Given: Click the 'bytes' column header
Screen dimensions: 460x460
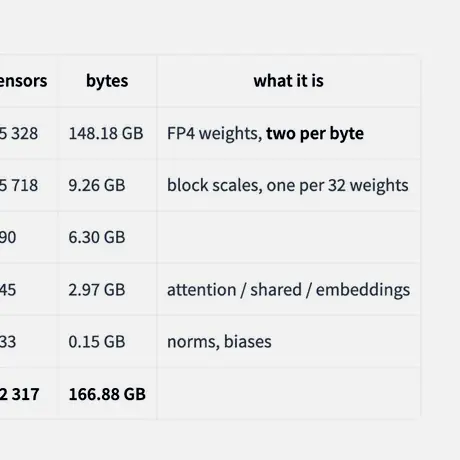Looking at the screenshot, I should coord(107,81).
